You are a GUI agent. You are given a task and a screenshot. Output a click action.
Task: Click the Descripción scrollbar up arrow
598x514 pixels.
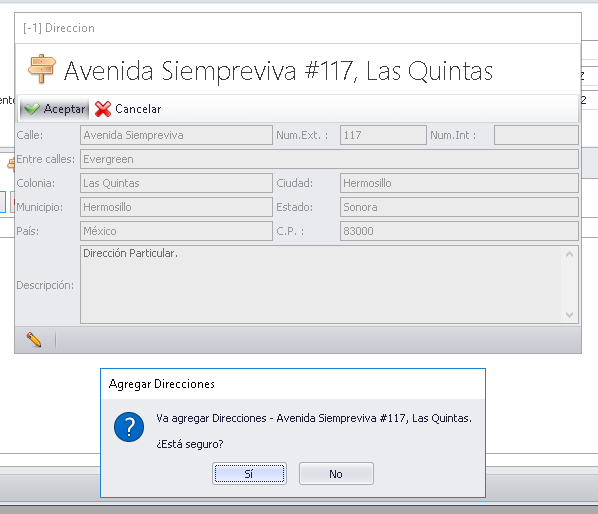pyautogui.click(x=569, y=254)
